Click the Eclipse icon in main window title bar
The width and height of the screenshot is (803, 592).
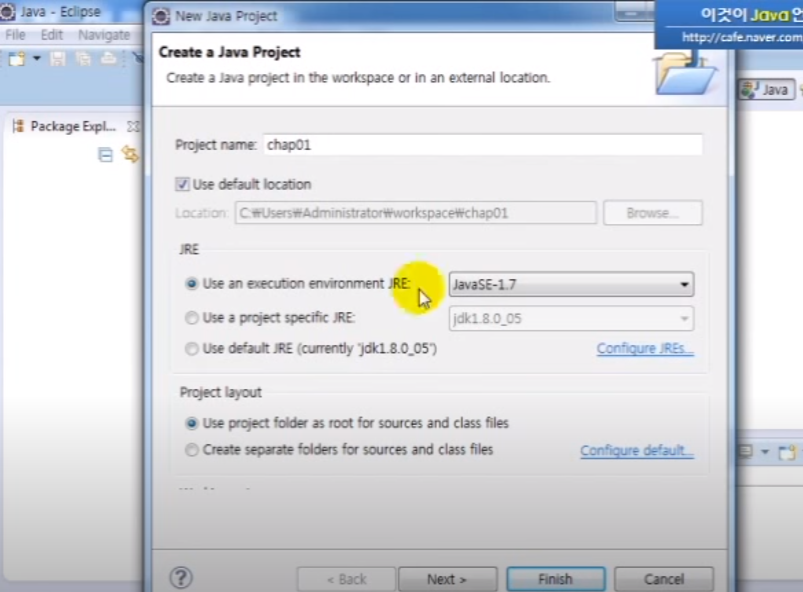[7, 12]
